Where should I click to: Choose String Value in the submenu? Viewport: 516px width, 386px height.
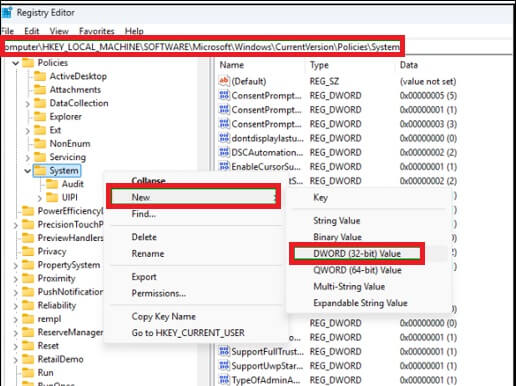(337, 221)
